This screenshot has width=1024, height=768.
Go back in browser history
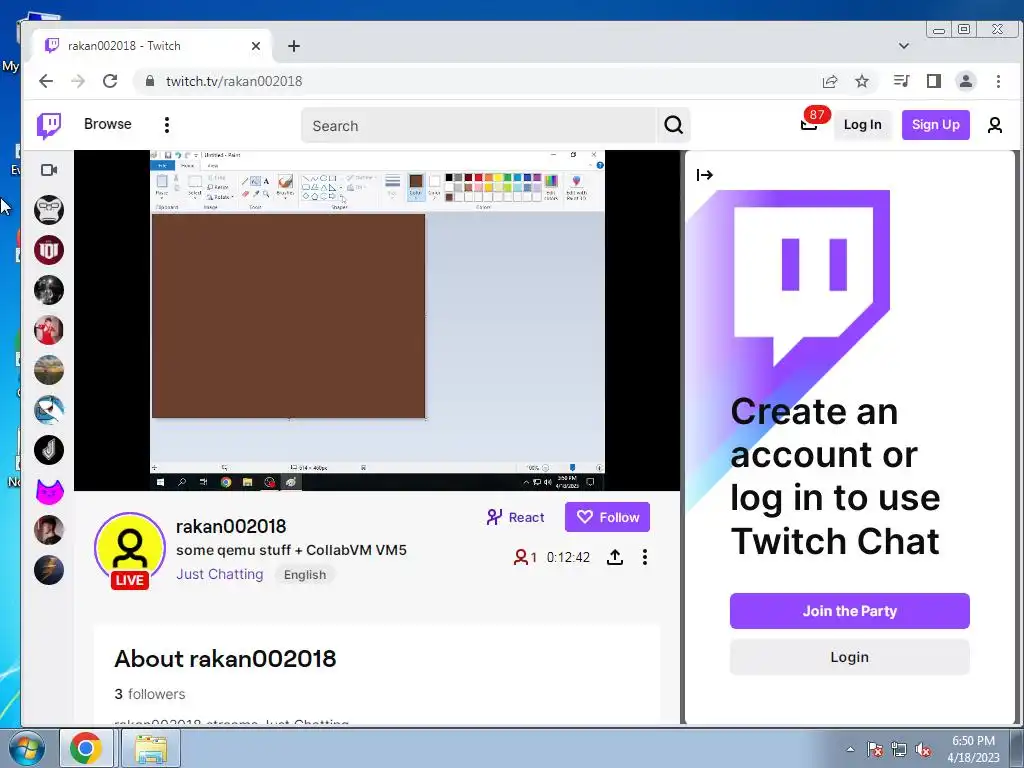pyautogui.click(x=46, y=81)
